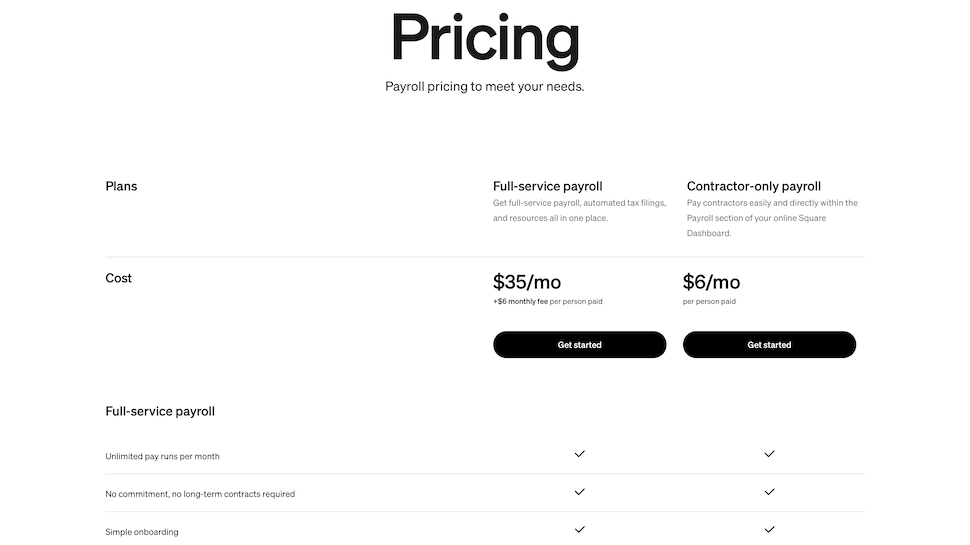This screenshot has height=545, width=970.
Task: Click Contractor-only checkmark for Simple onboarding
Action: point(770,530)
